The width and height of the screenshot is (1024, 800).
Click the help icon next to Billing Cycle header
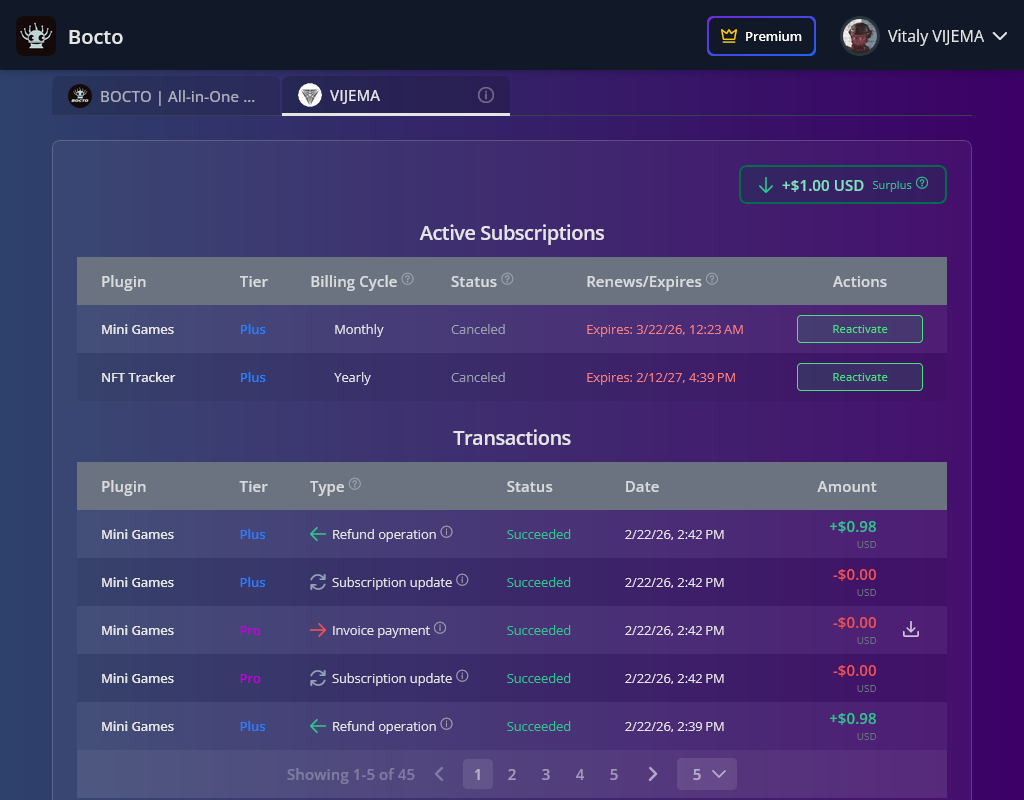(x=407, y=280)
